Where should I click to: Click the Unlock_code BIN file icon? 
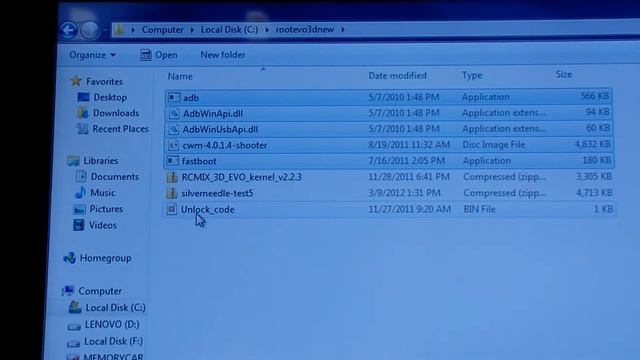click(172, 209)
